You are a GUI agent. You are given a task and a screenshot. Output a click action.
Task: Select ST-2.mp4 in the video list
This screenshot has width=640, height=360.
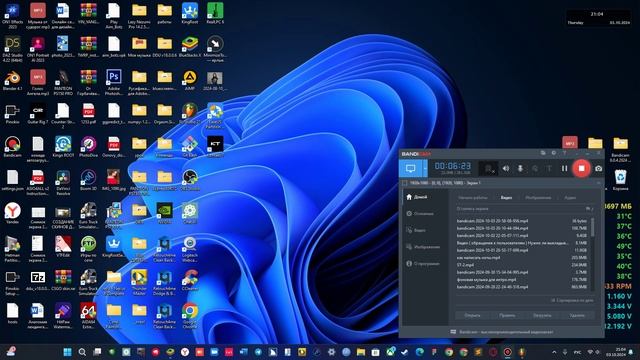[x=522, y=265]
